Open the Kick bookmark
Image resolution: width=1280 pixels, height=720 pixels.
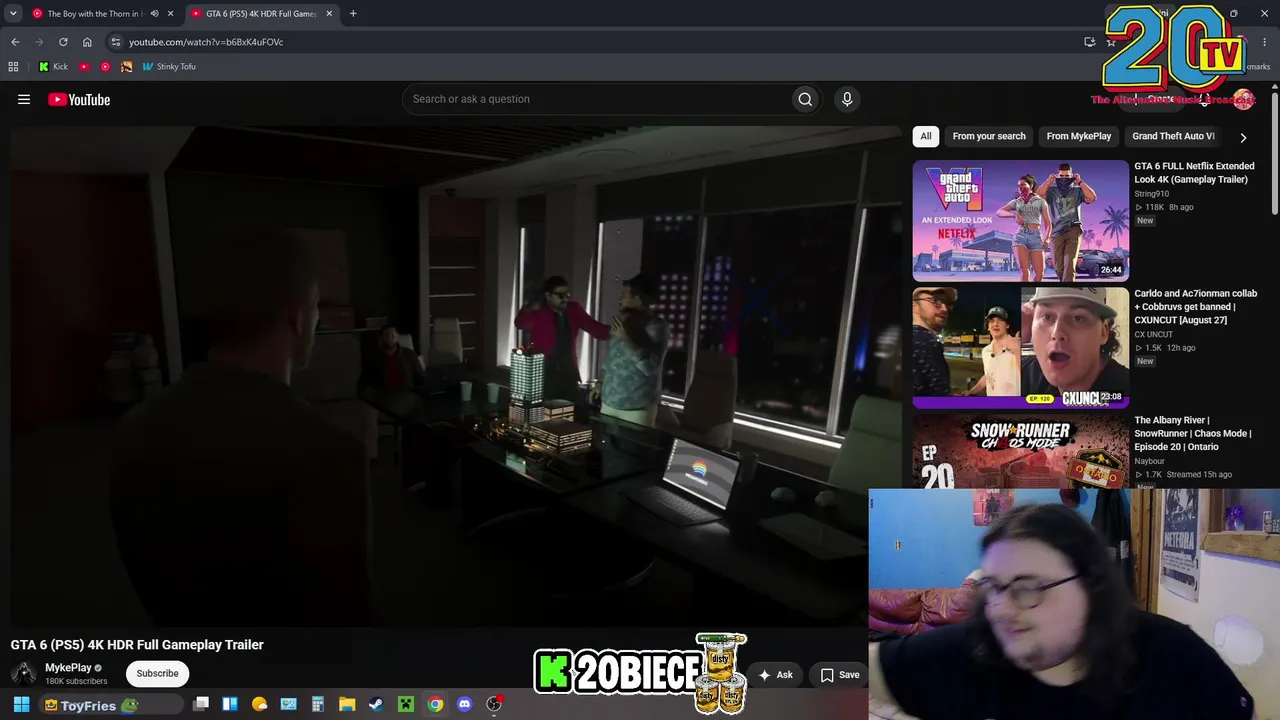click(x=53, y=67)
